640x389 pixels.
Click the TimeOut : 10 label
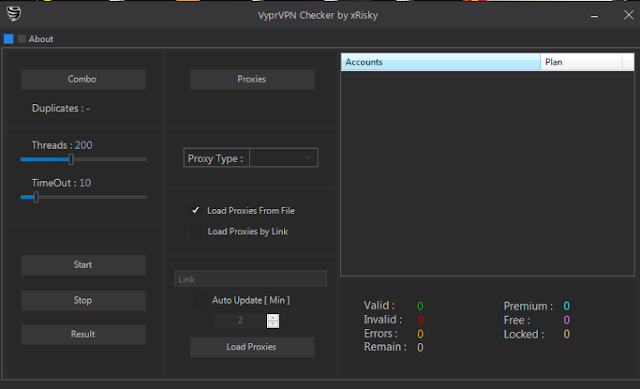tap(61, 183)
